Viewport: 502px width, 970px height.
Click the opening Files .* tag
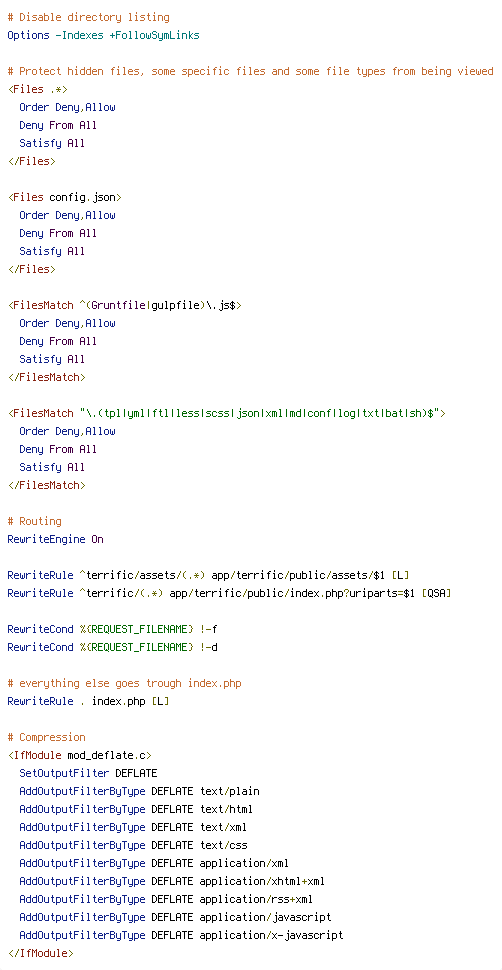(x=38, y=89)
